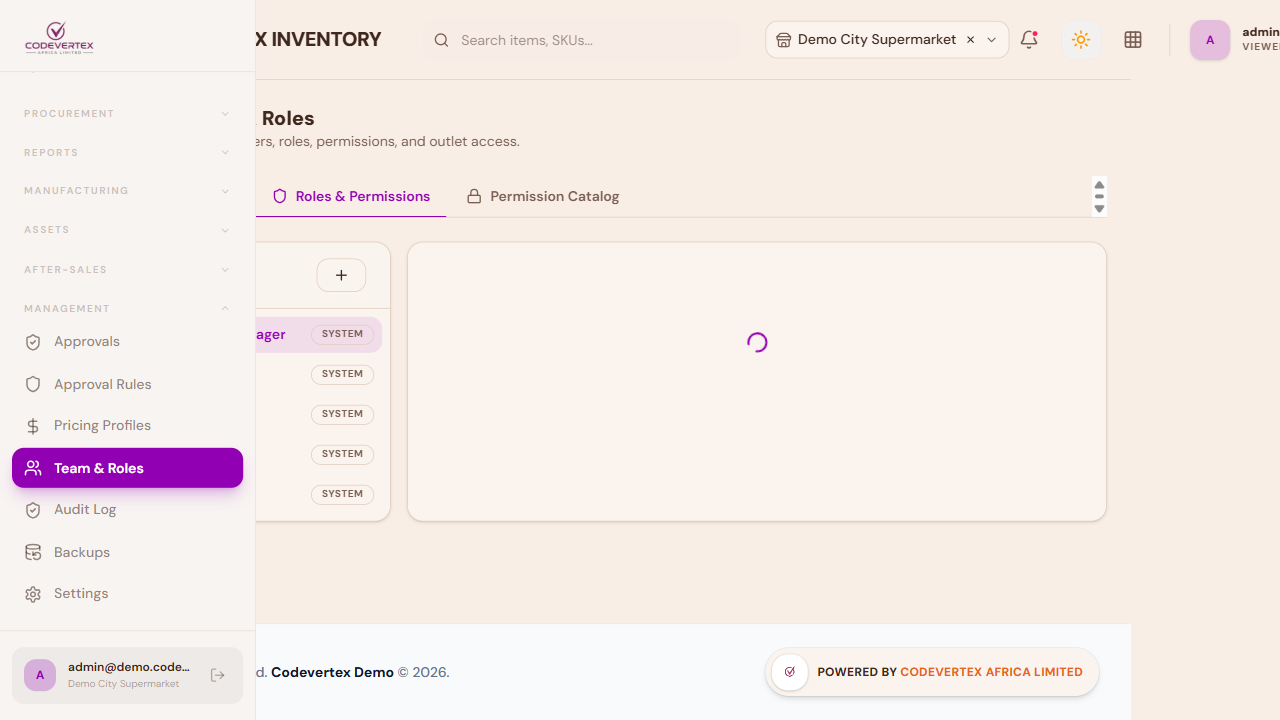Screen dimensions: 1280x720
Task: Select the Roles & Permissions tab
Action: pos(351,196)
